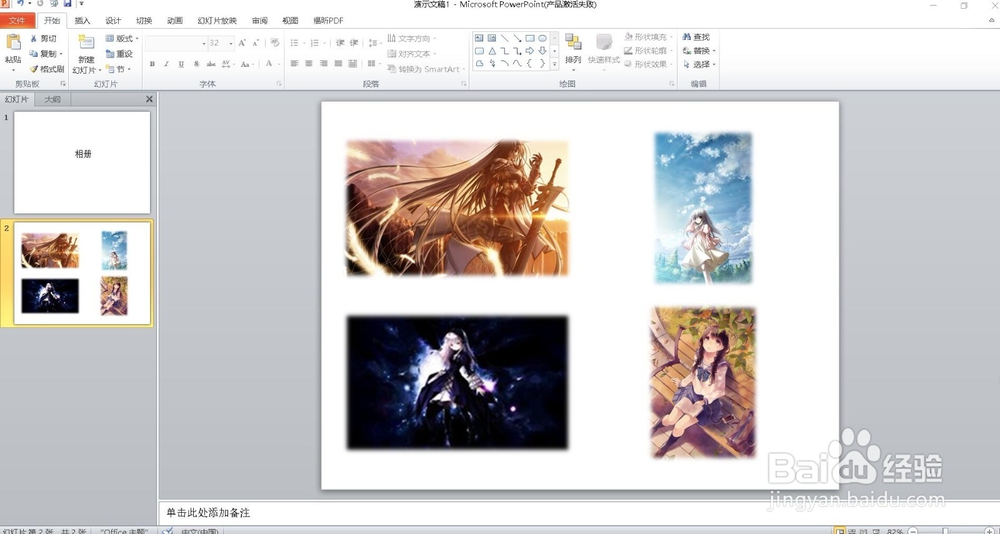Screen dimensions: 1000x534
Task: Expand the shapes gallery more arrow
Action: 554,64
